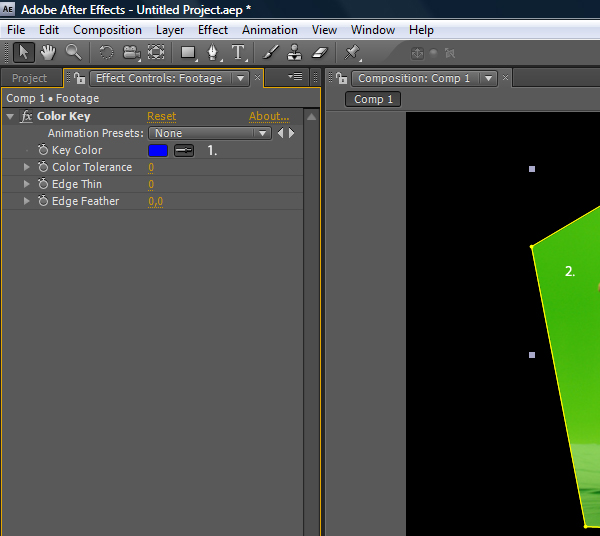
Task: Click Effect Controls scrollbar up arrow
Action: pos(311,117)
